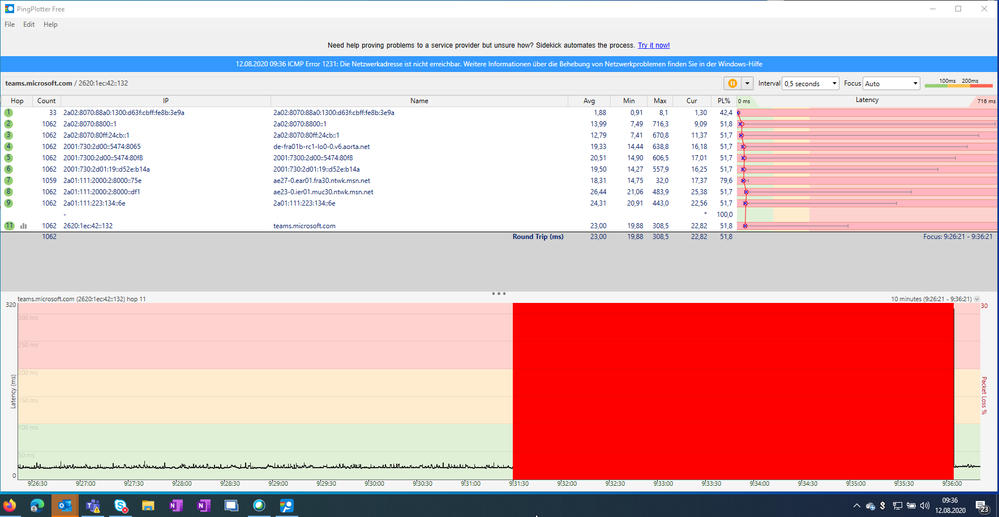Sort by the Hop column header
This screenshot has width=999, height=517.
click(17, 101)
